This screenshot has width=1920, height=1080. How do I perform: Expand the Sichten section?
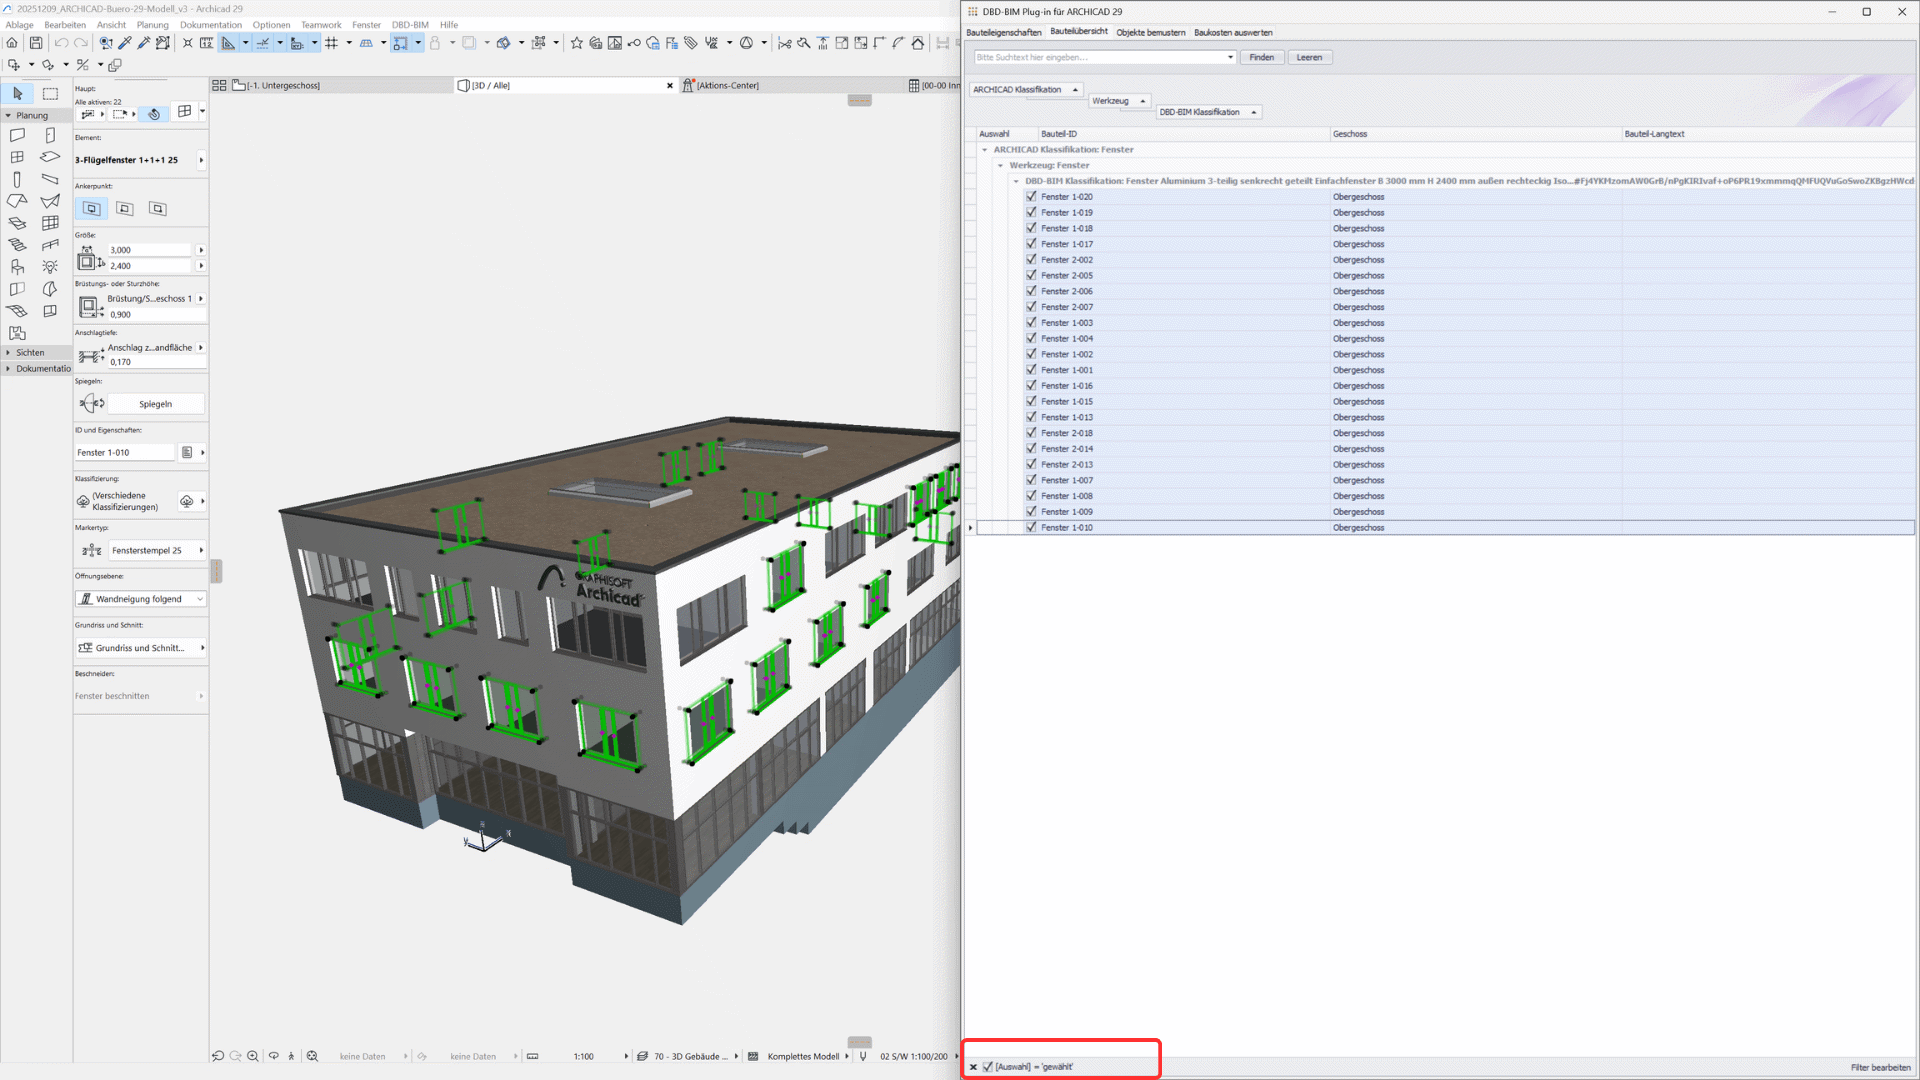point(8,353)
